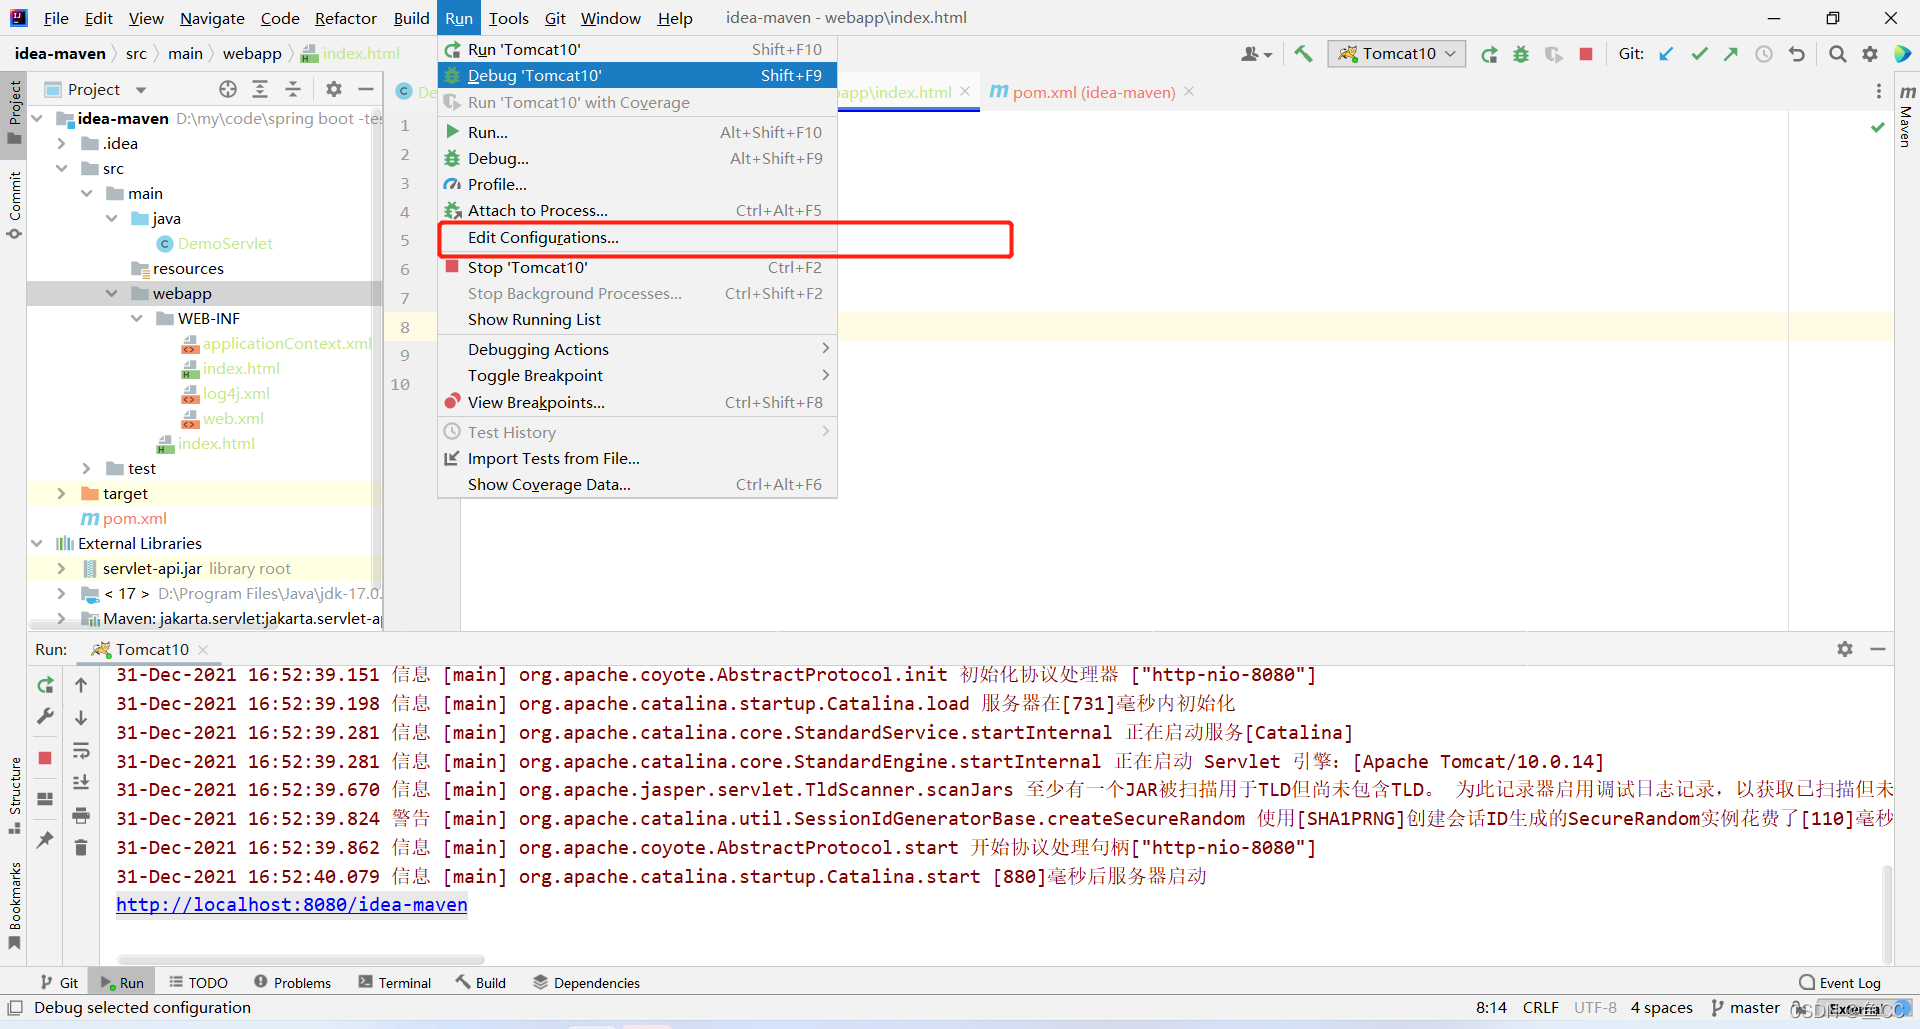Viewport: 1920px width, 1029px height.
Task: Open Git history clock icon
Action: tap(1764, 54)
